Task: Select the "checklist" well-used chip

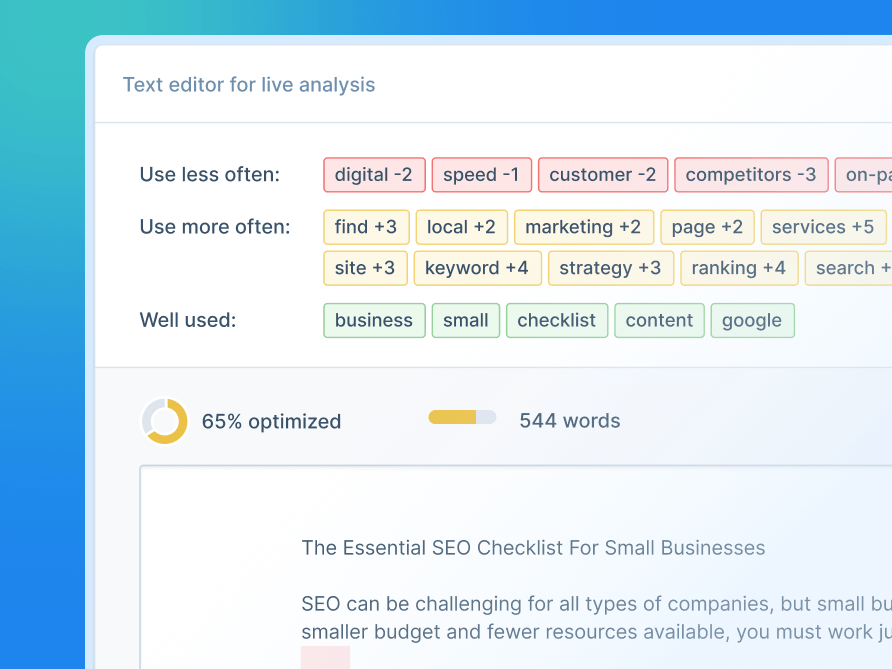Action: (x=557, y=320)
